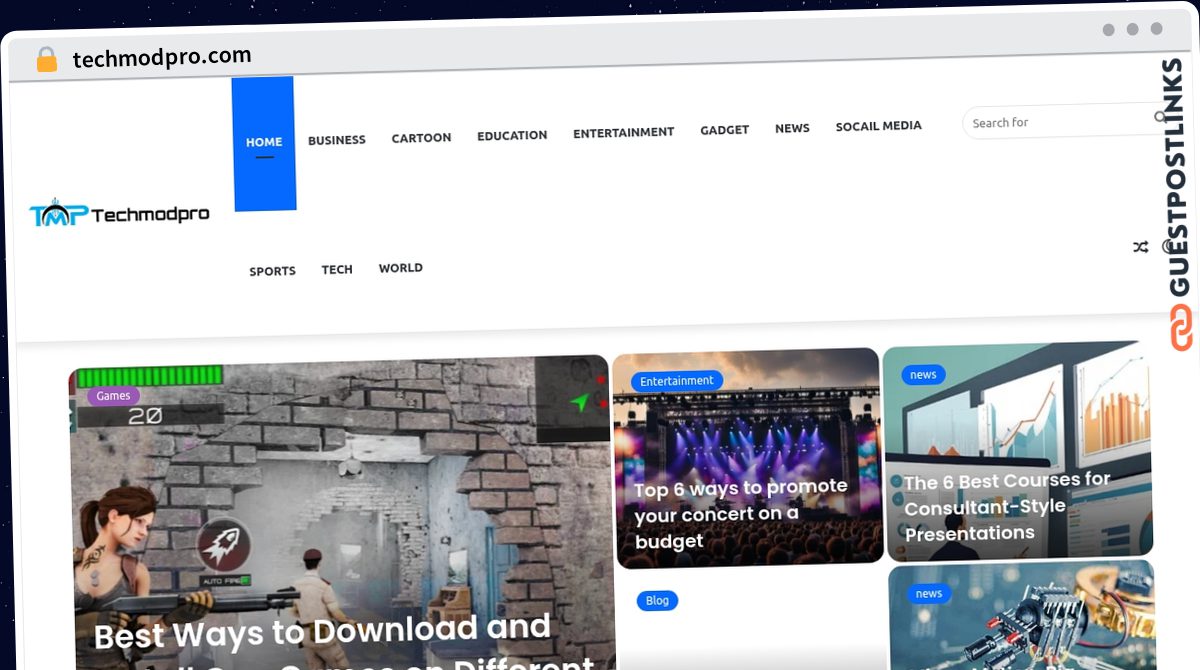Click the Entertainment category tag
The image size is (1200, 670).
tap(677, 381)
